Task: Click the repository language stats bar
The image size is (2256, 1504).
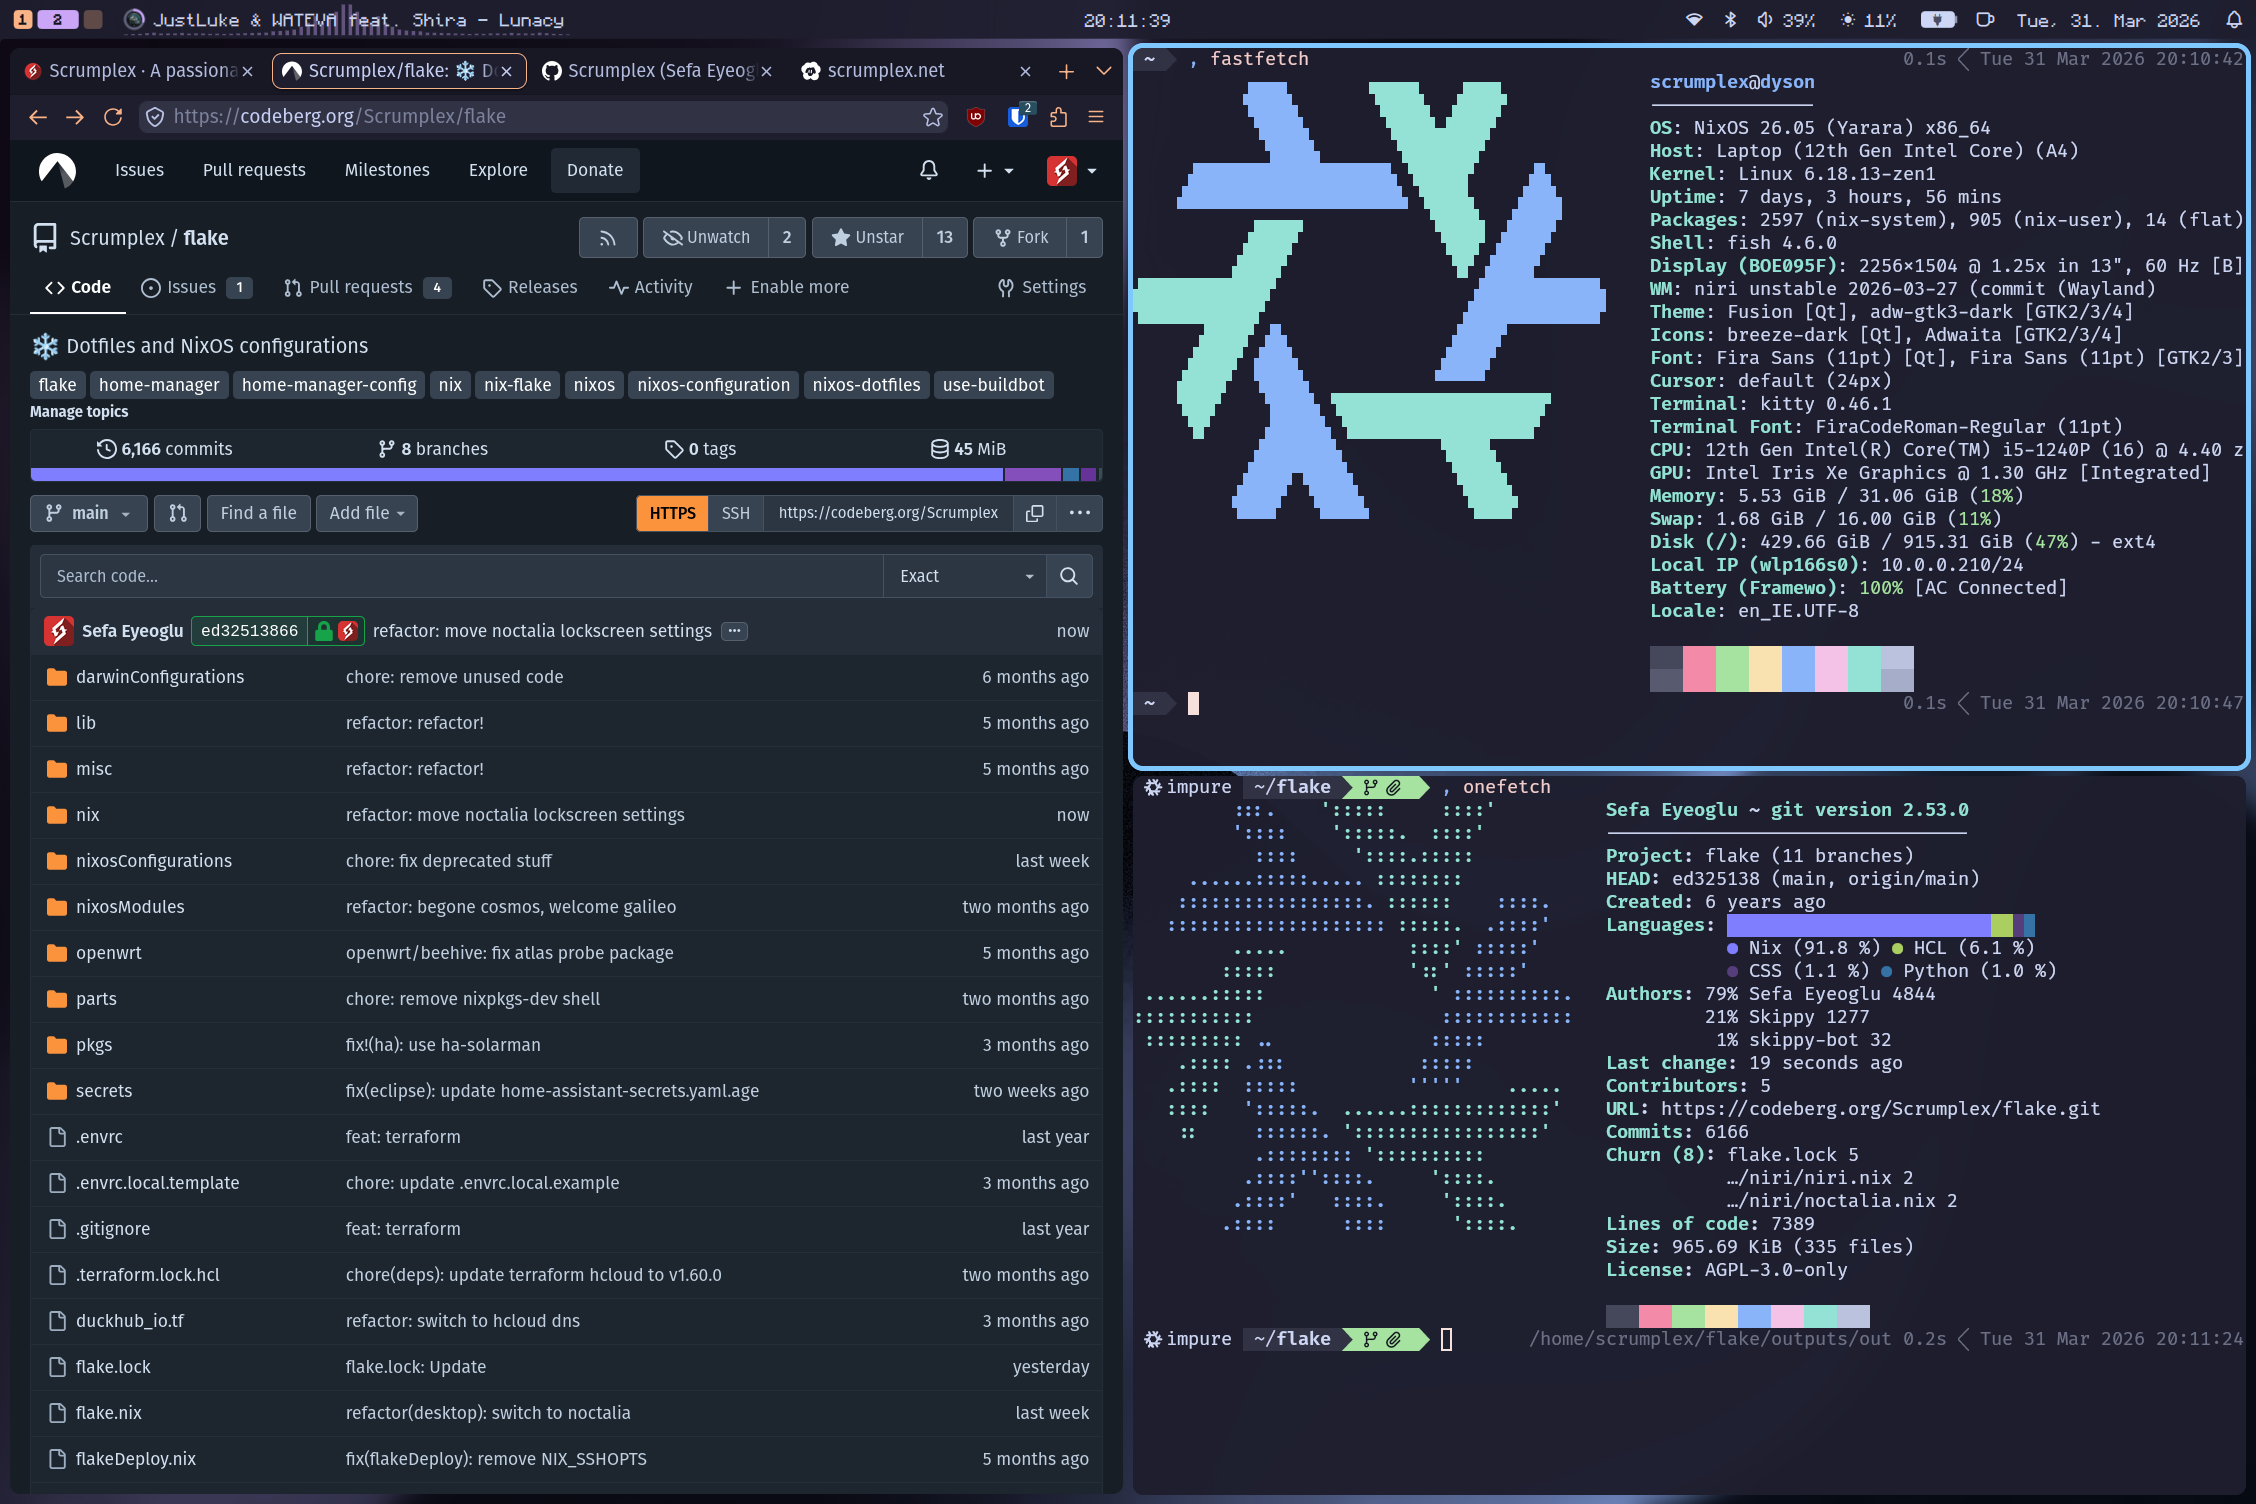Action: 566,475
